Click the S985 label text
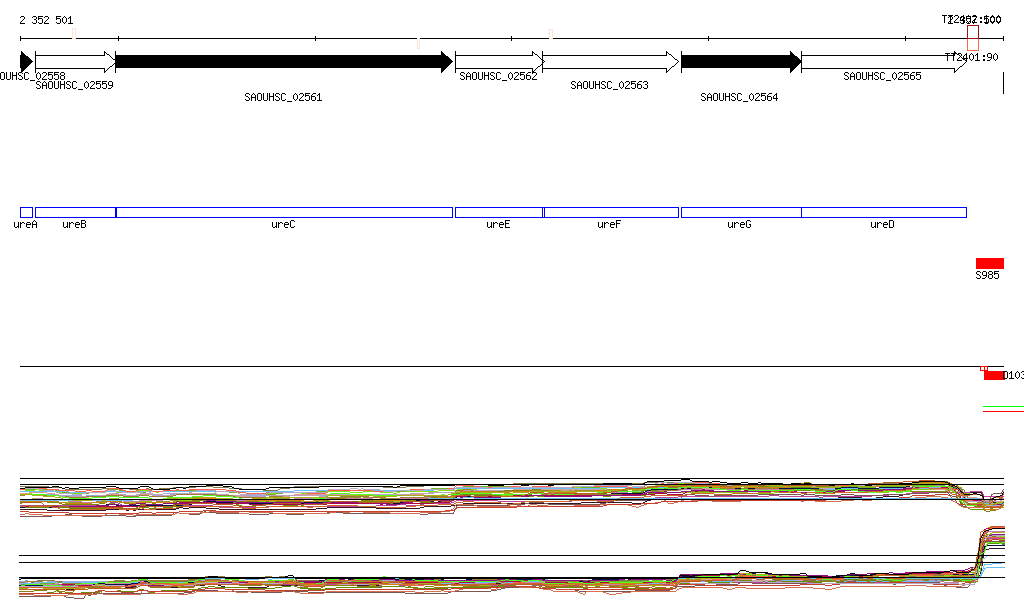 tap(987, 275)
